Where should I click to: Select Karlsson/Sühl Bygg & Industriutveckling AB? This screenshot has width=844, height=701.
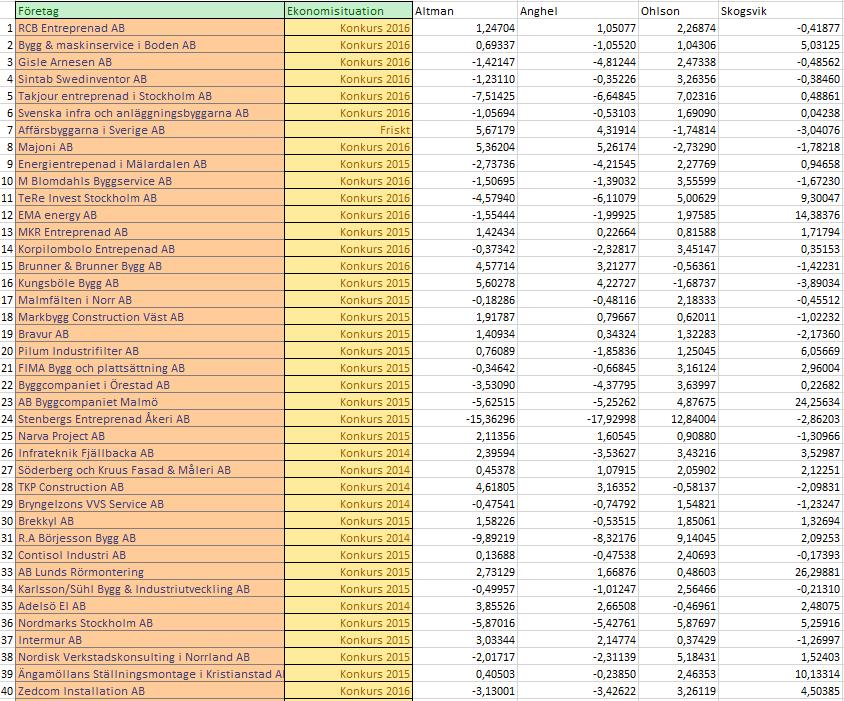(x=150, y=590)
